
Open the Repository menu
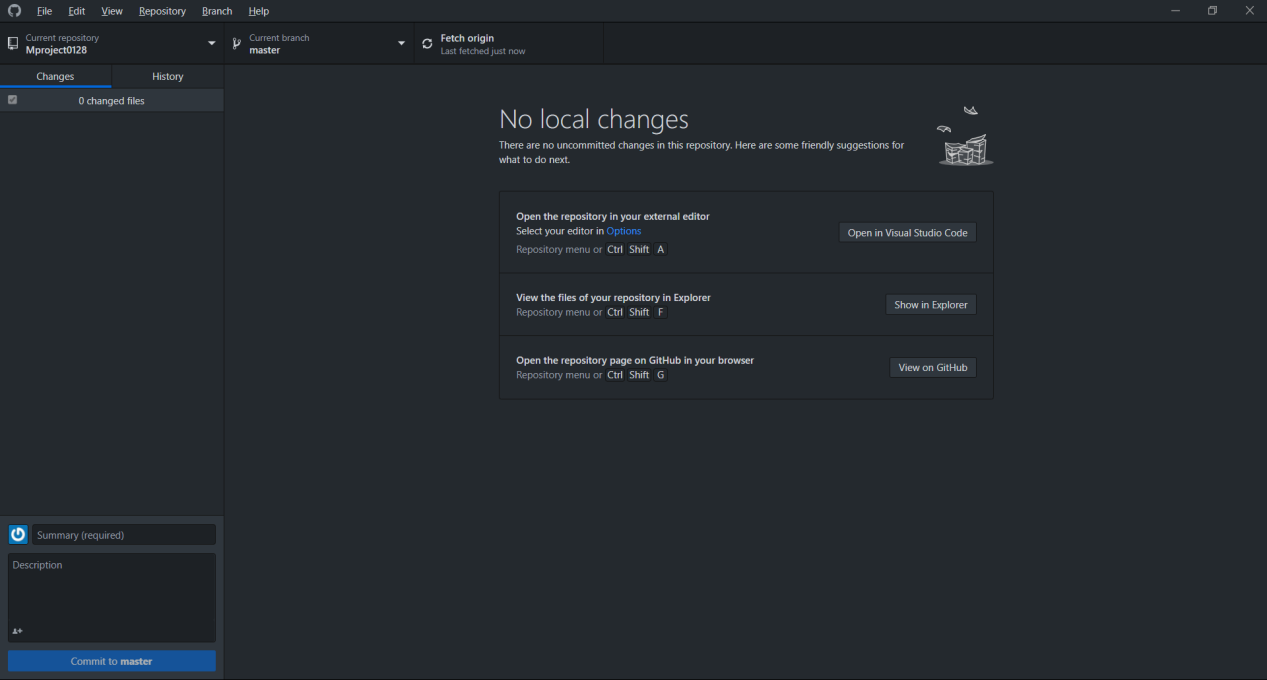(x=162, y=11)
